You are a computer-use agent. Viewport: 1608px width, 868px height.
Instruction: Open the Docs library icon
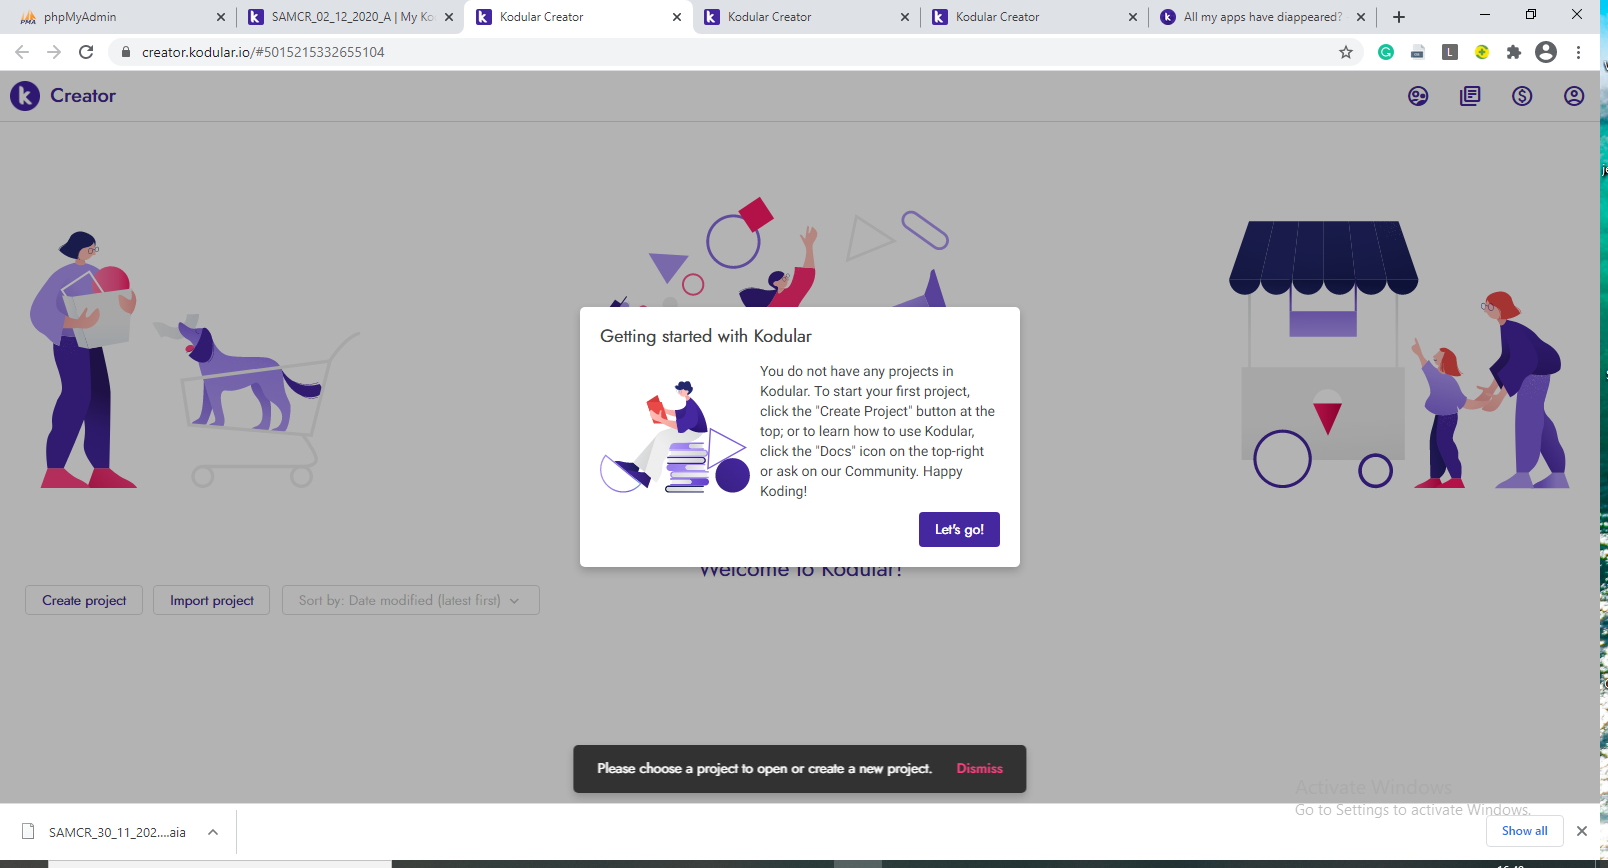click(1470, 96)
